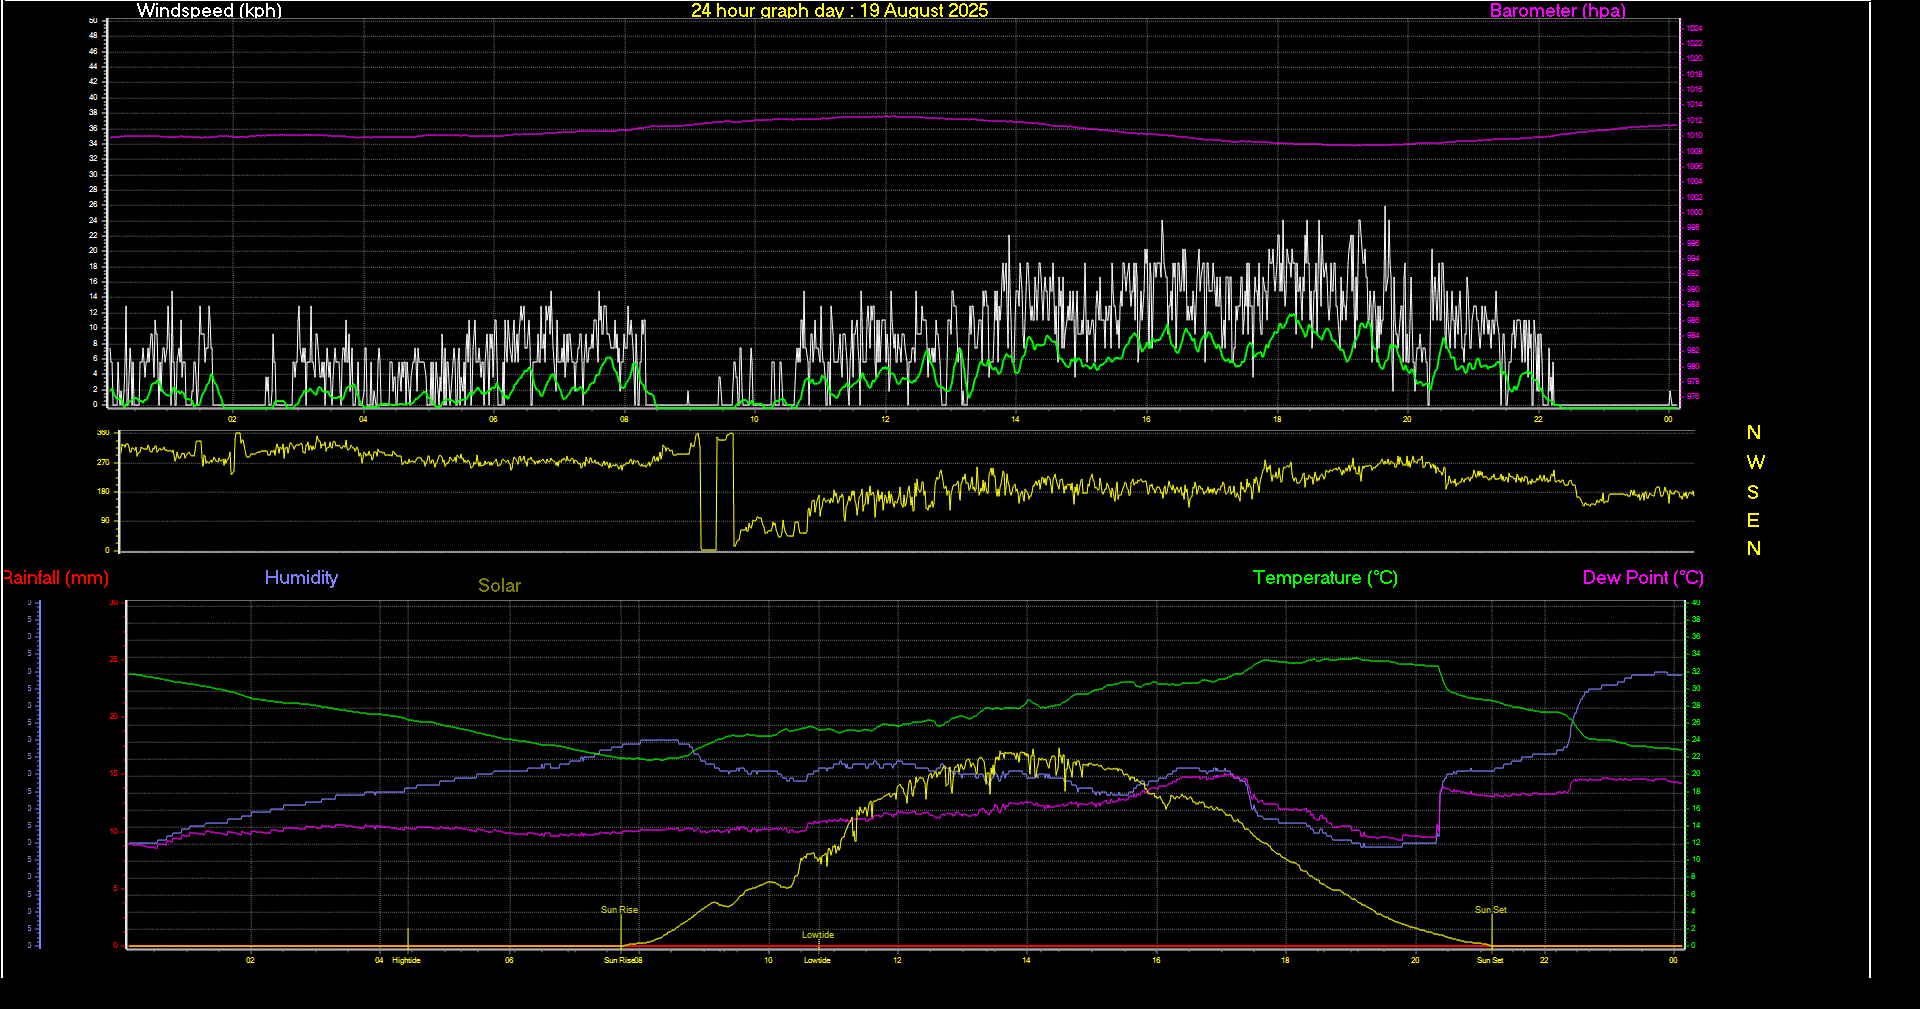
Task: Click '06' hour tick below windspeed graph
Action: tap(493, 419)
